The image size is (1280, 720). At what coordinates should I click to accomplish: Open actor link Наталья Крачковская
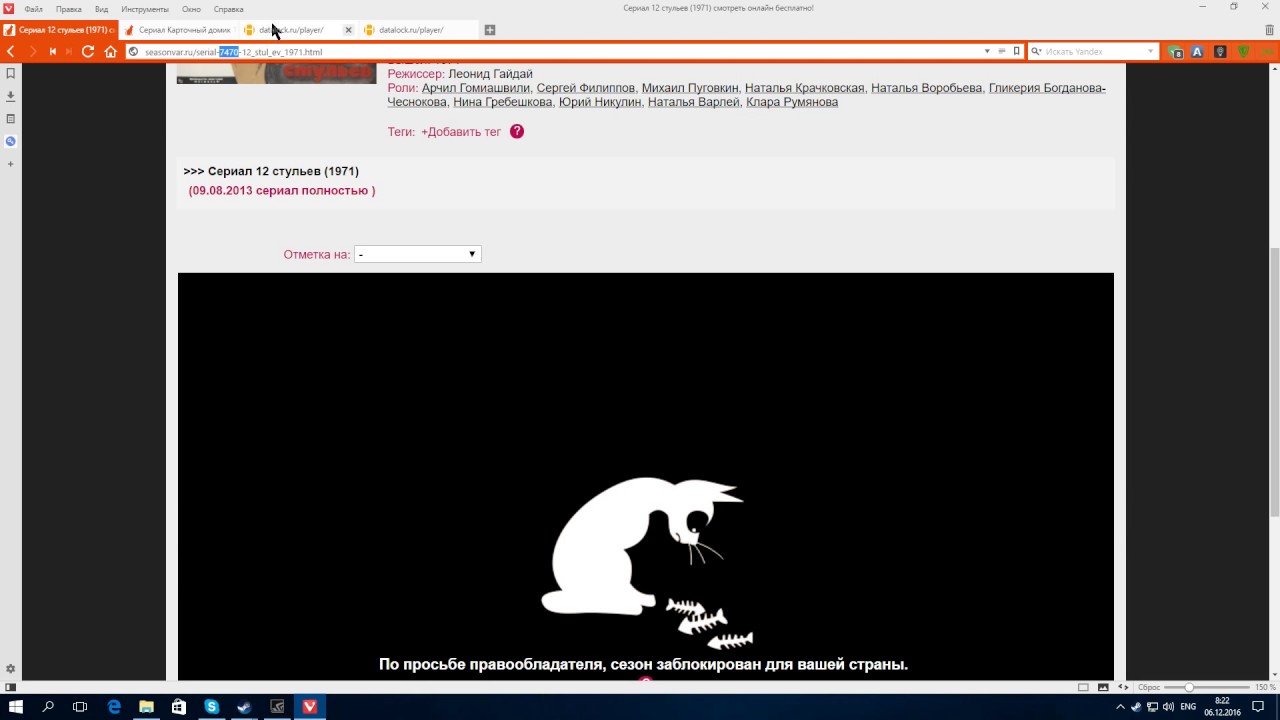[805, 88]
